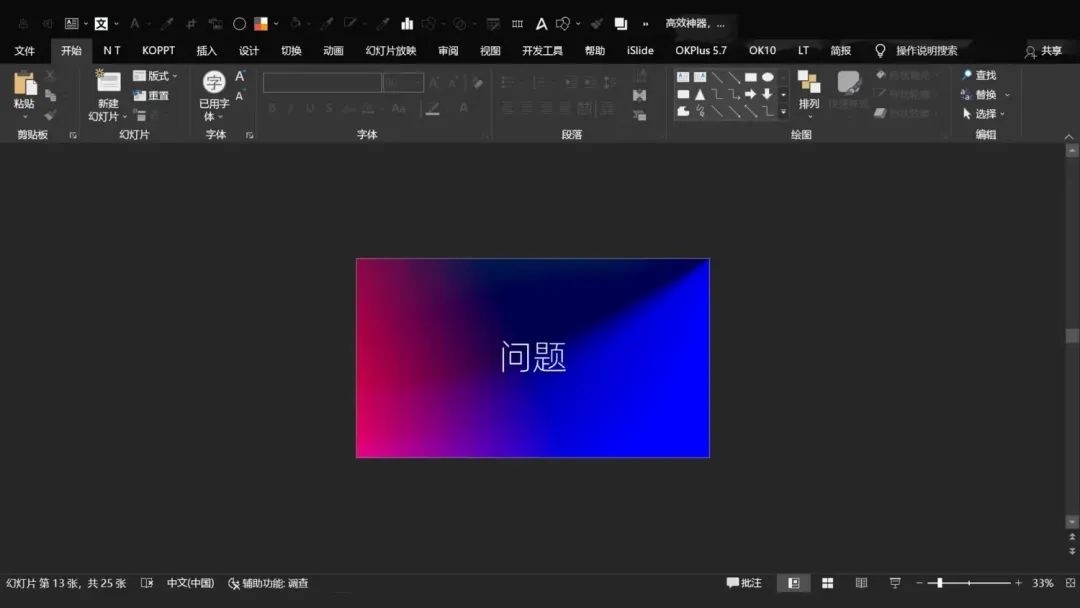Switch to the 幻灯片放映 Slide Show tab
This screenshot has width=1080, height=608.
pos(391,51)
